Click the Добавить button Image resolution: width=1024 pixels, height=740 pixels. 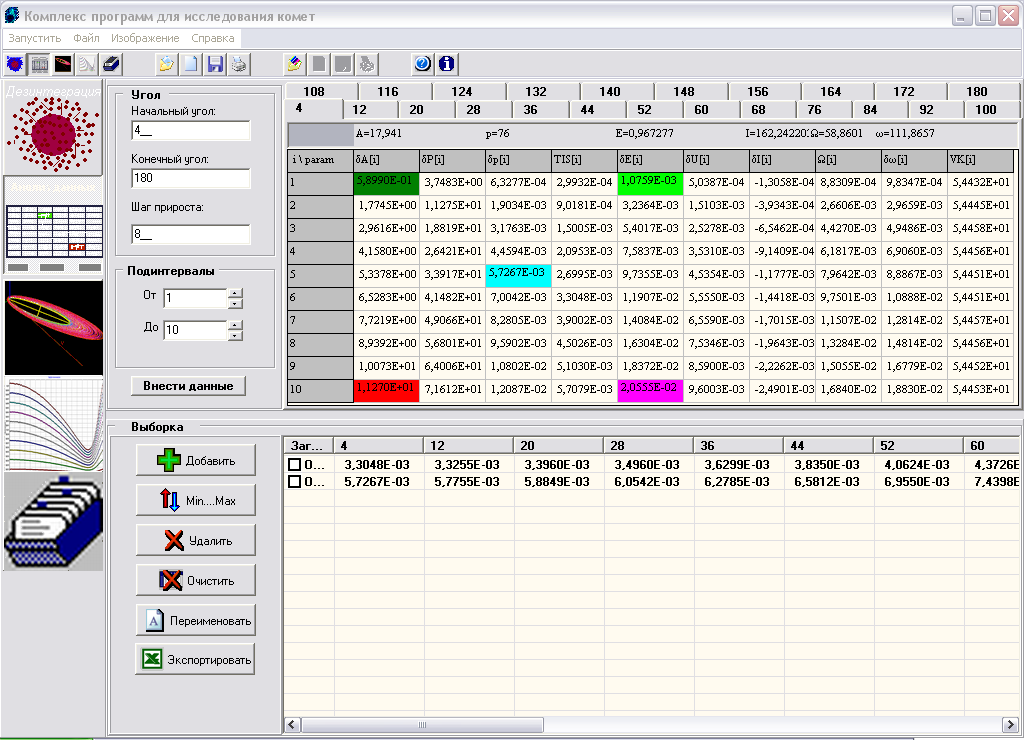[196, 460]
